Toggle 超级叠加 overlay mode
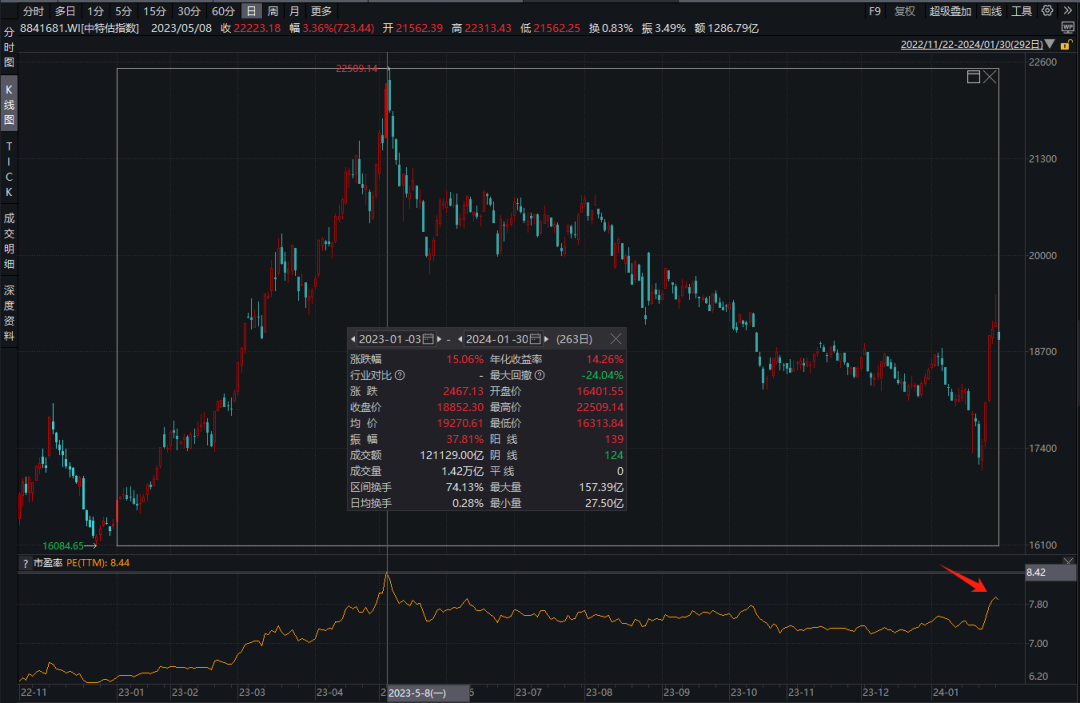 (x=948, y=11)
